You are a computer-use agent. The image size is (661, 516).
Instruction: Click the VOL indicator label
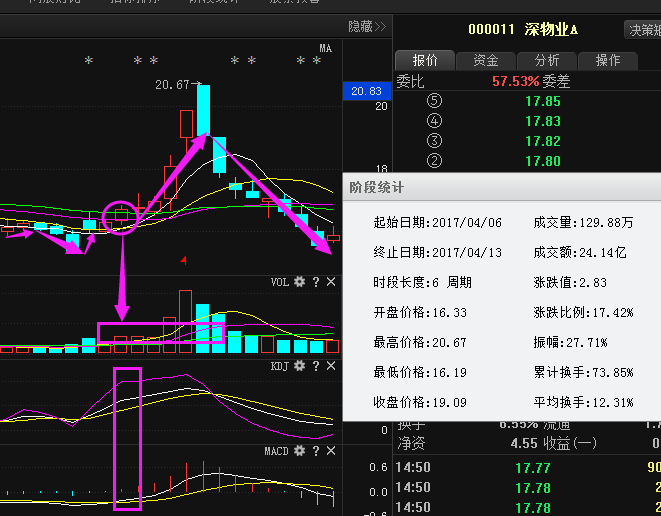(x=280, y=282)
